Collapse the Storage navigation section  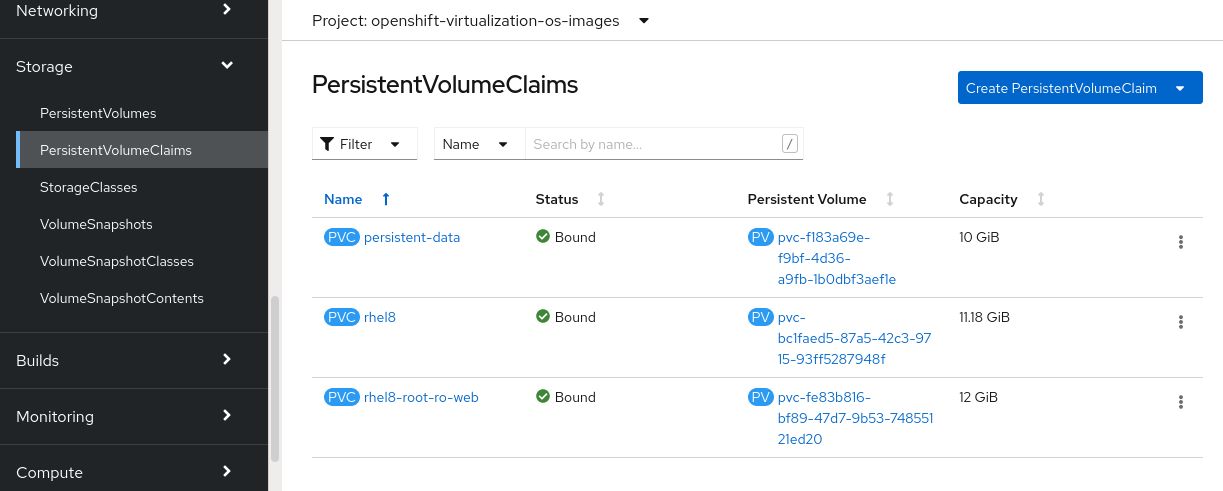(227, 66)
